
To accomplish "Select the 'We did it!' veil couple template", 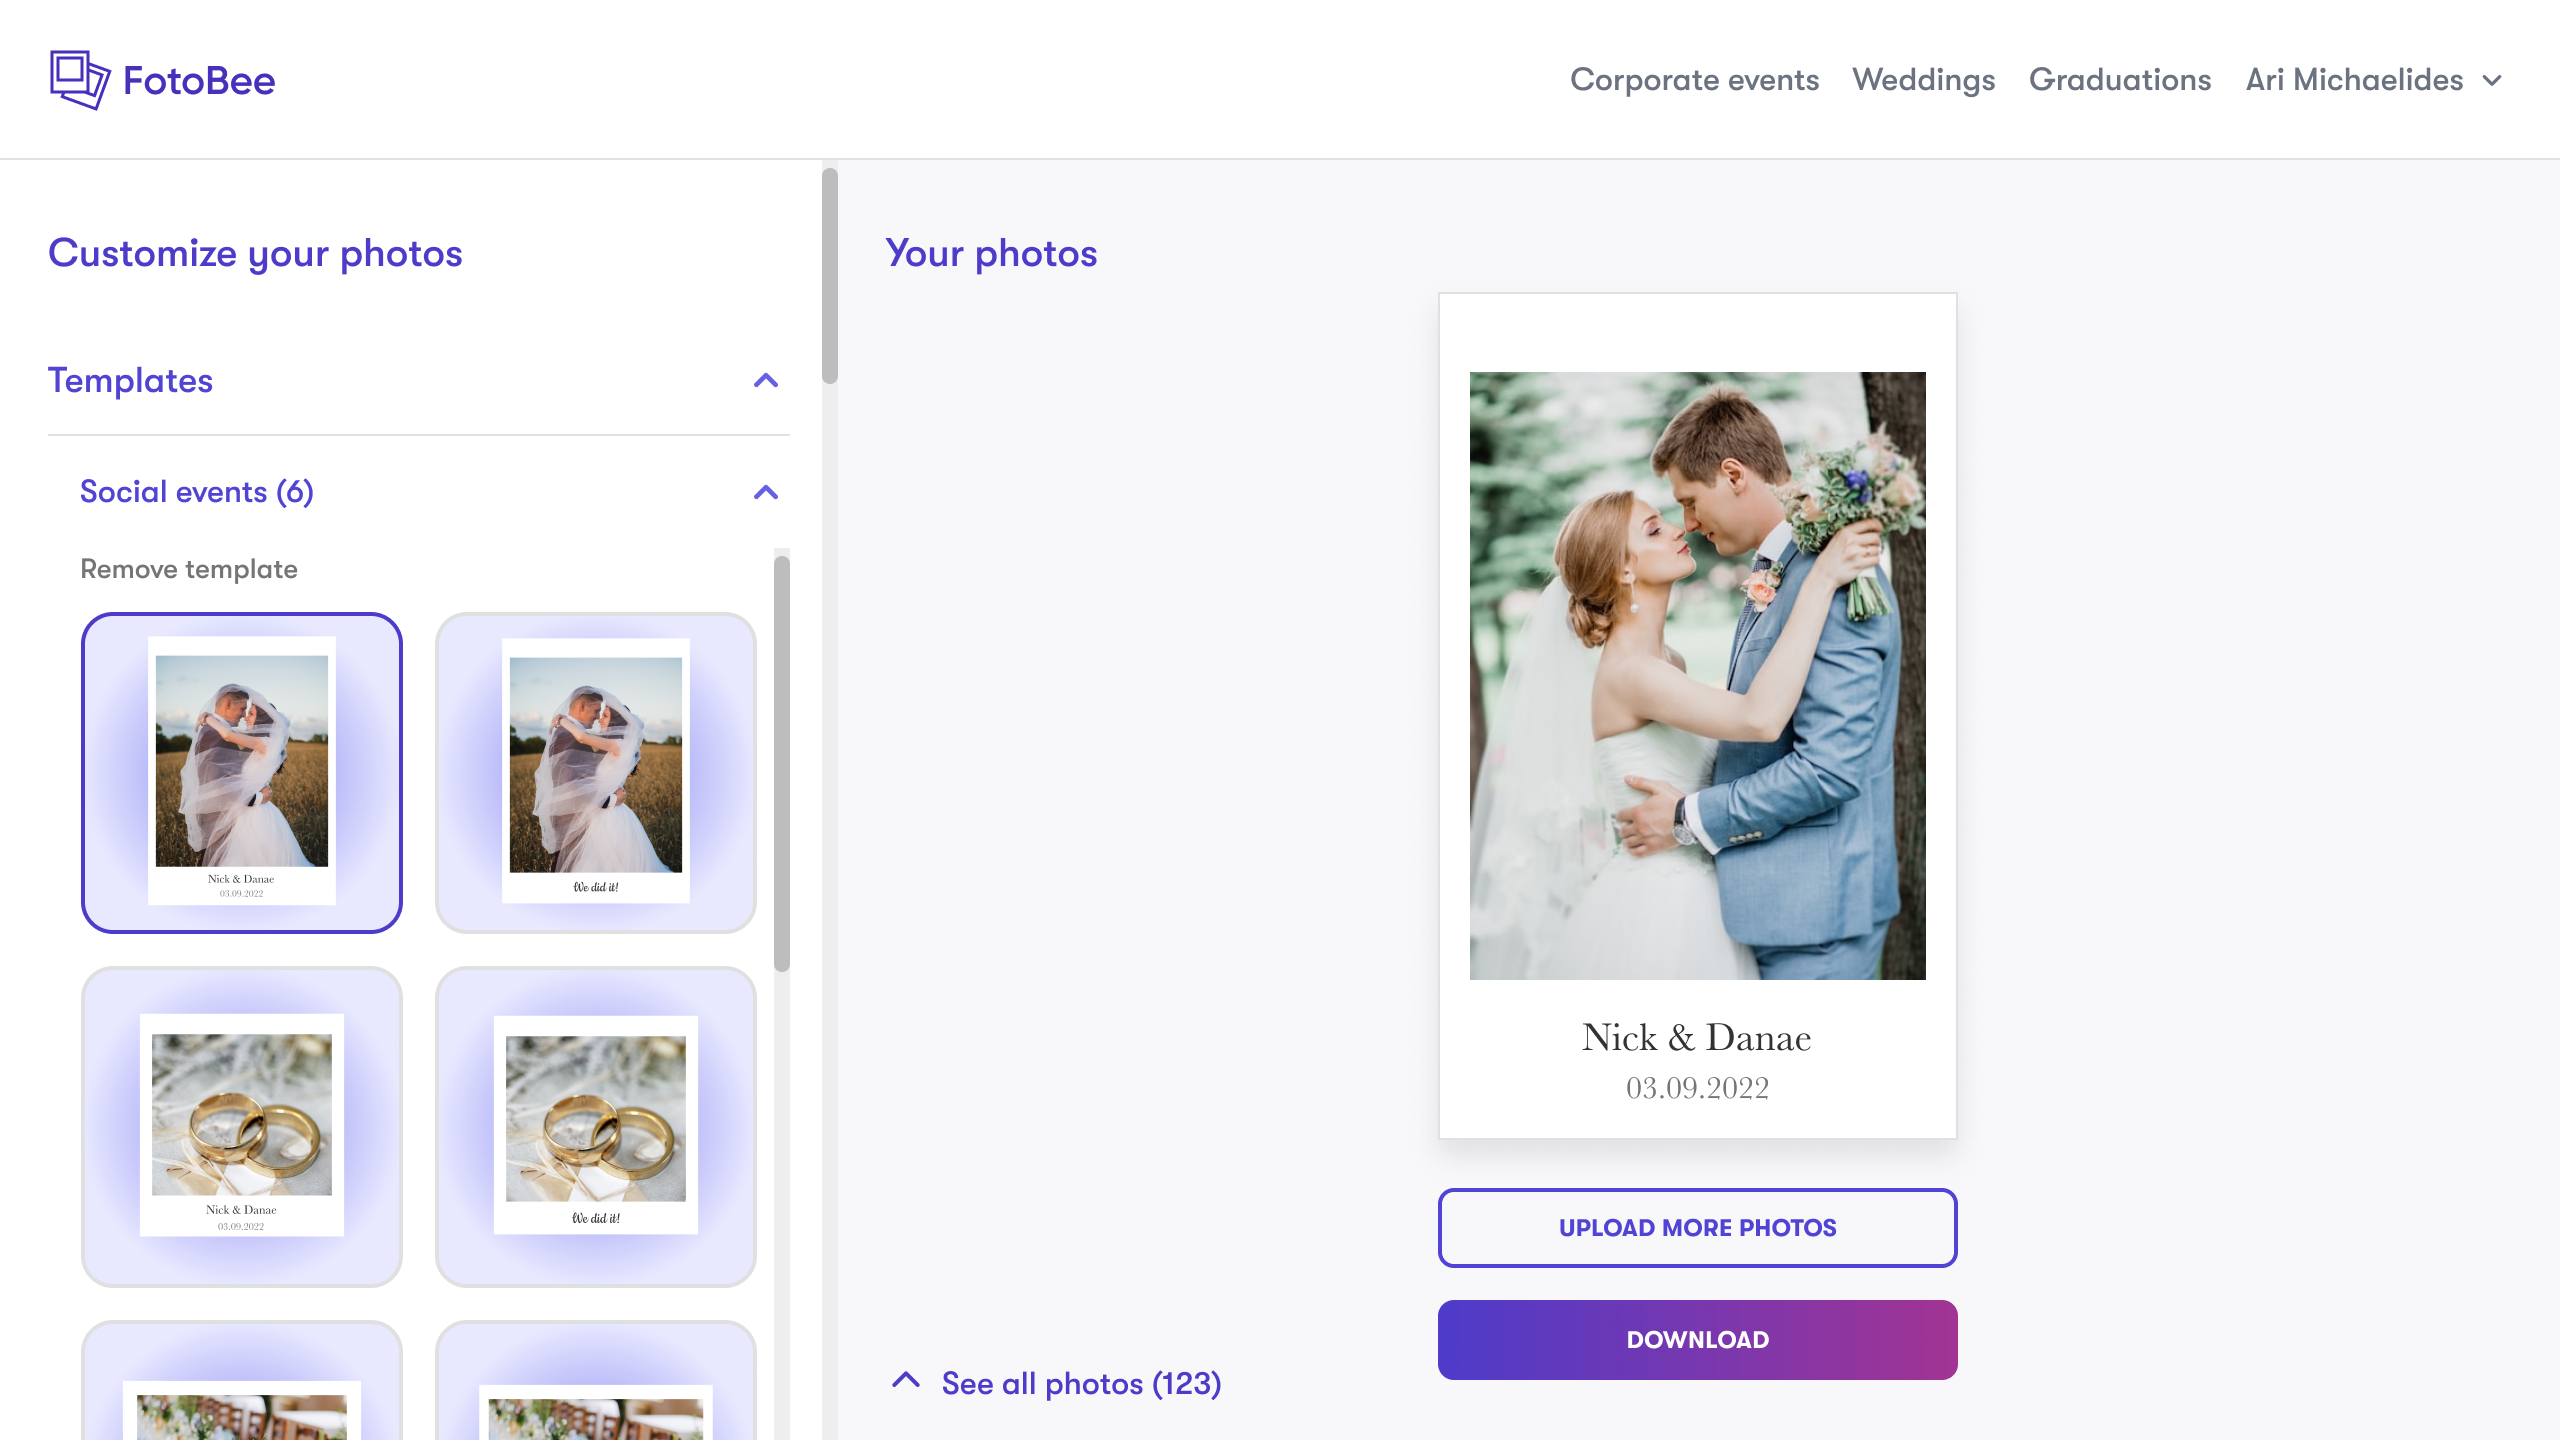I will click(596, 772).
